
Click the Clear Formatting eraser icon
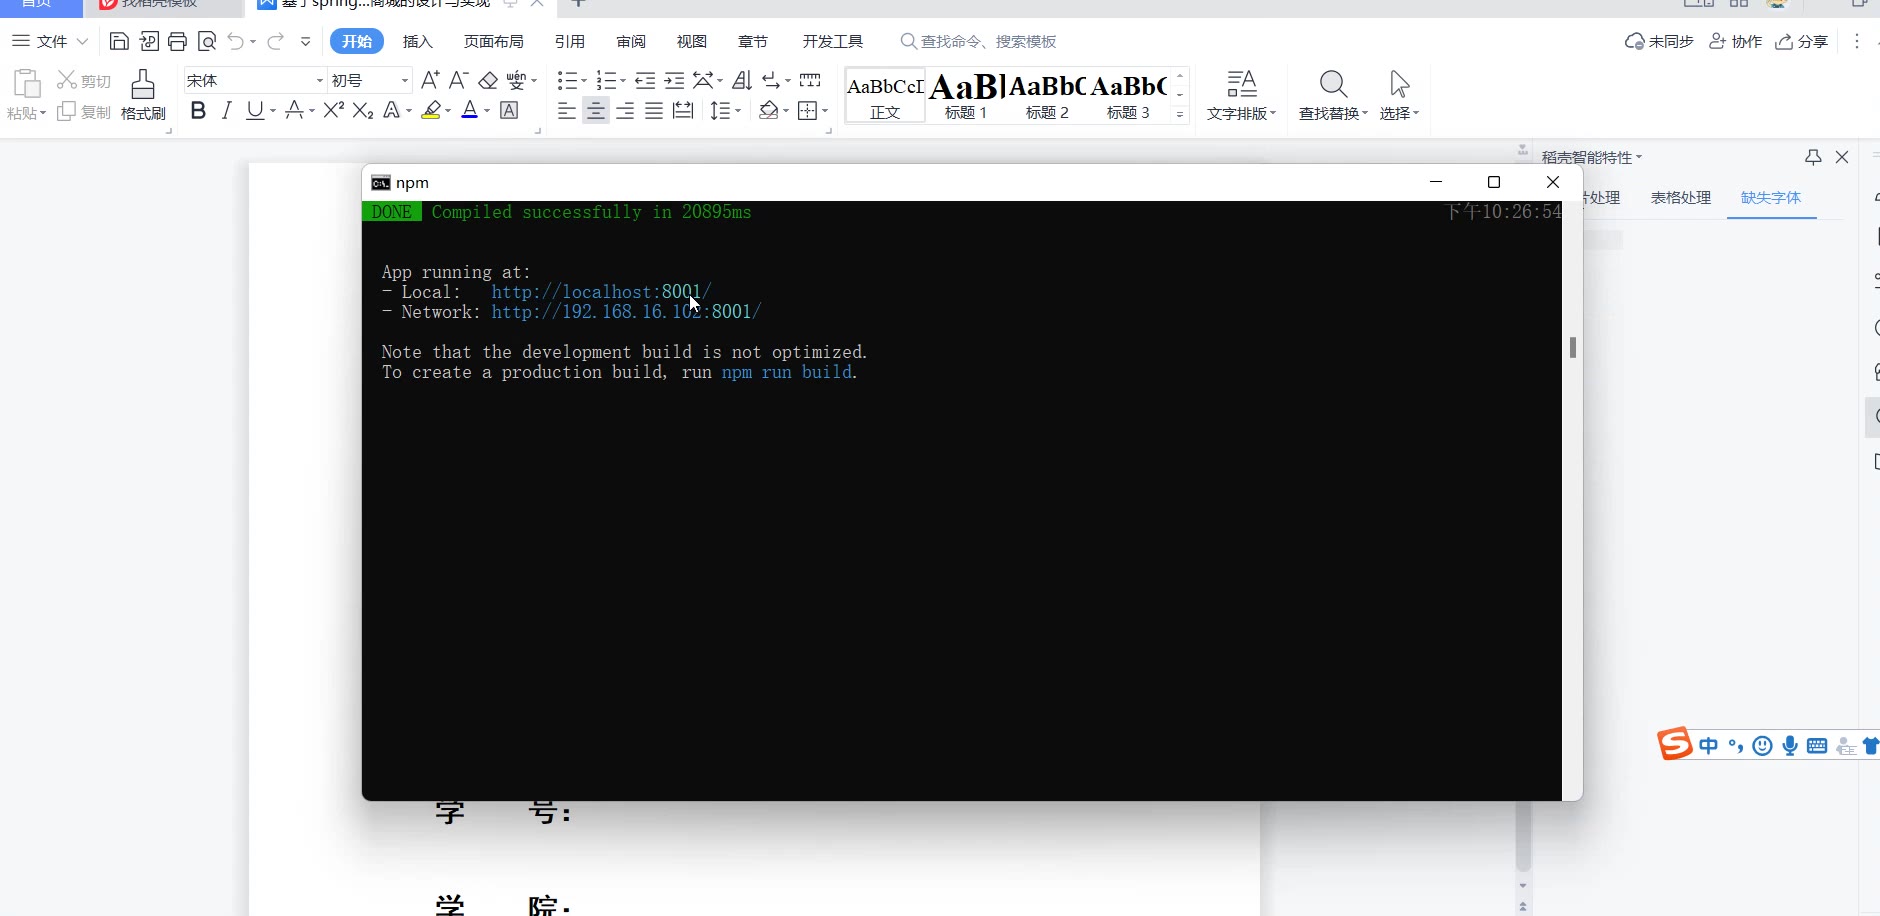(488, 80)
